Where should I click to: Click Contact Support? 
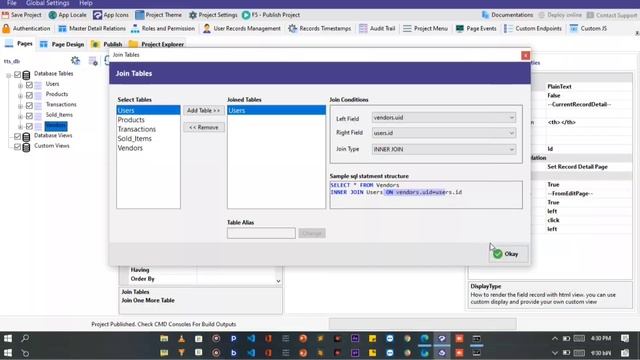pyautogui.click(x=611, y=15)
